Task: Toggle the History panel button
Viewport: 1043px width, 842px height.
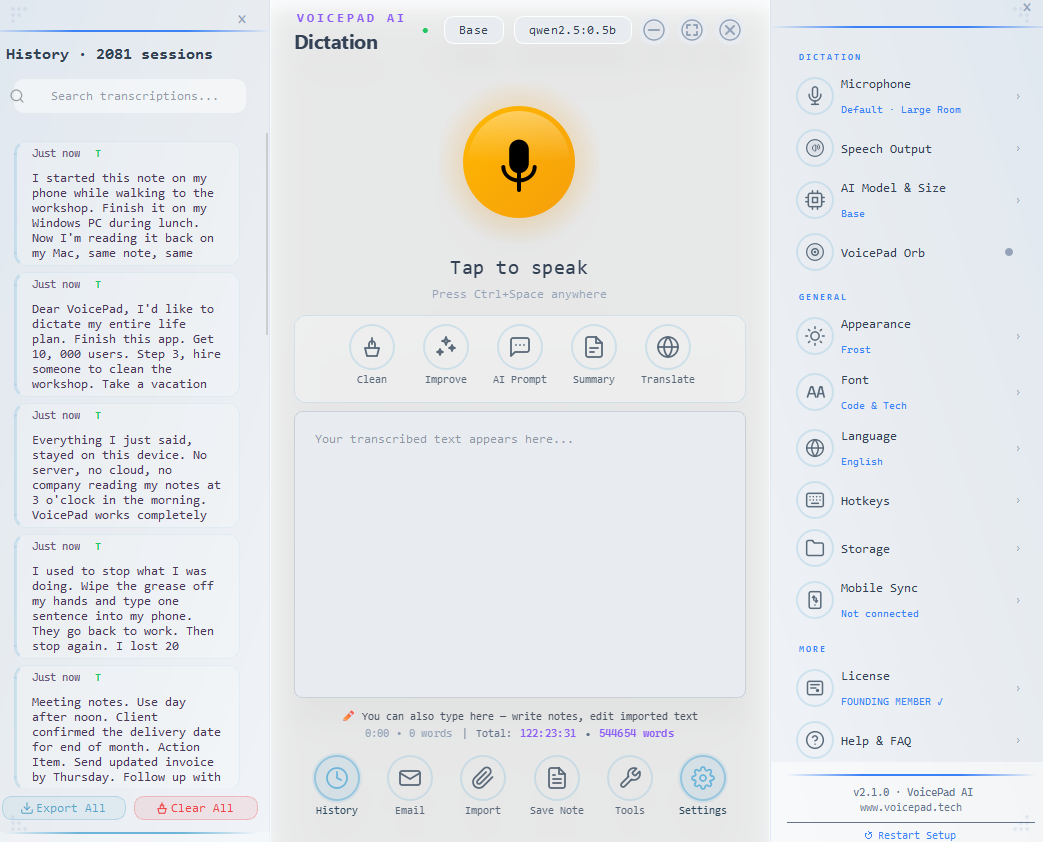Action: 336,778
